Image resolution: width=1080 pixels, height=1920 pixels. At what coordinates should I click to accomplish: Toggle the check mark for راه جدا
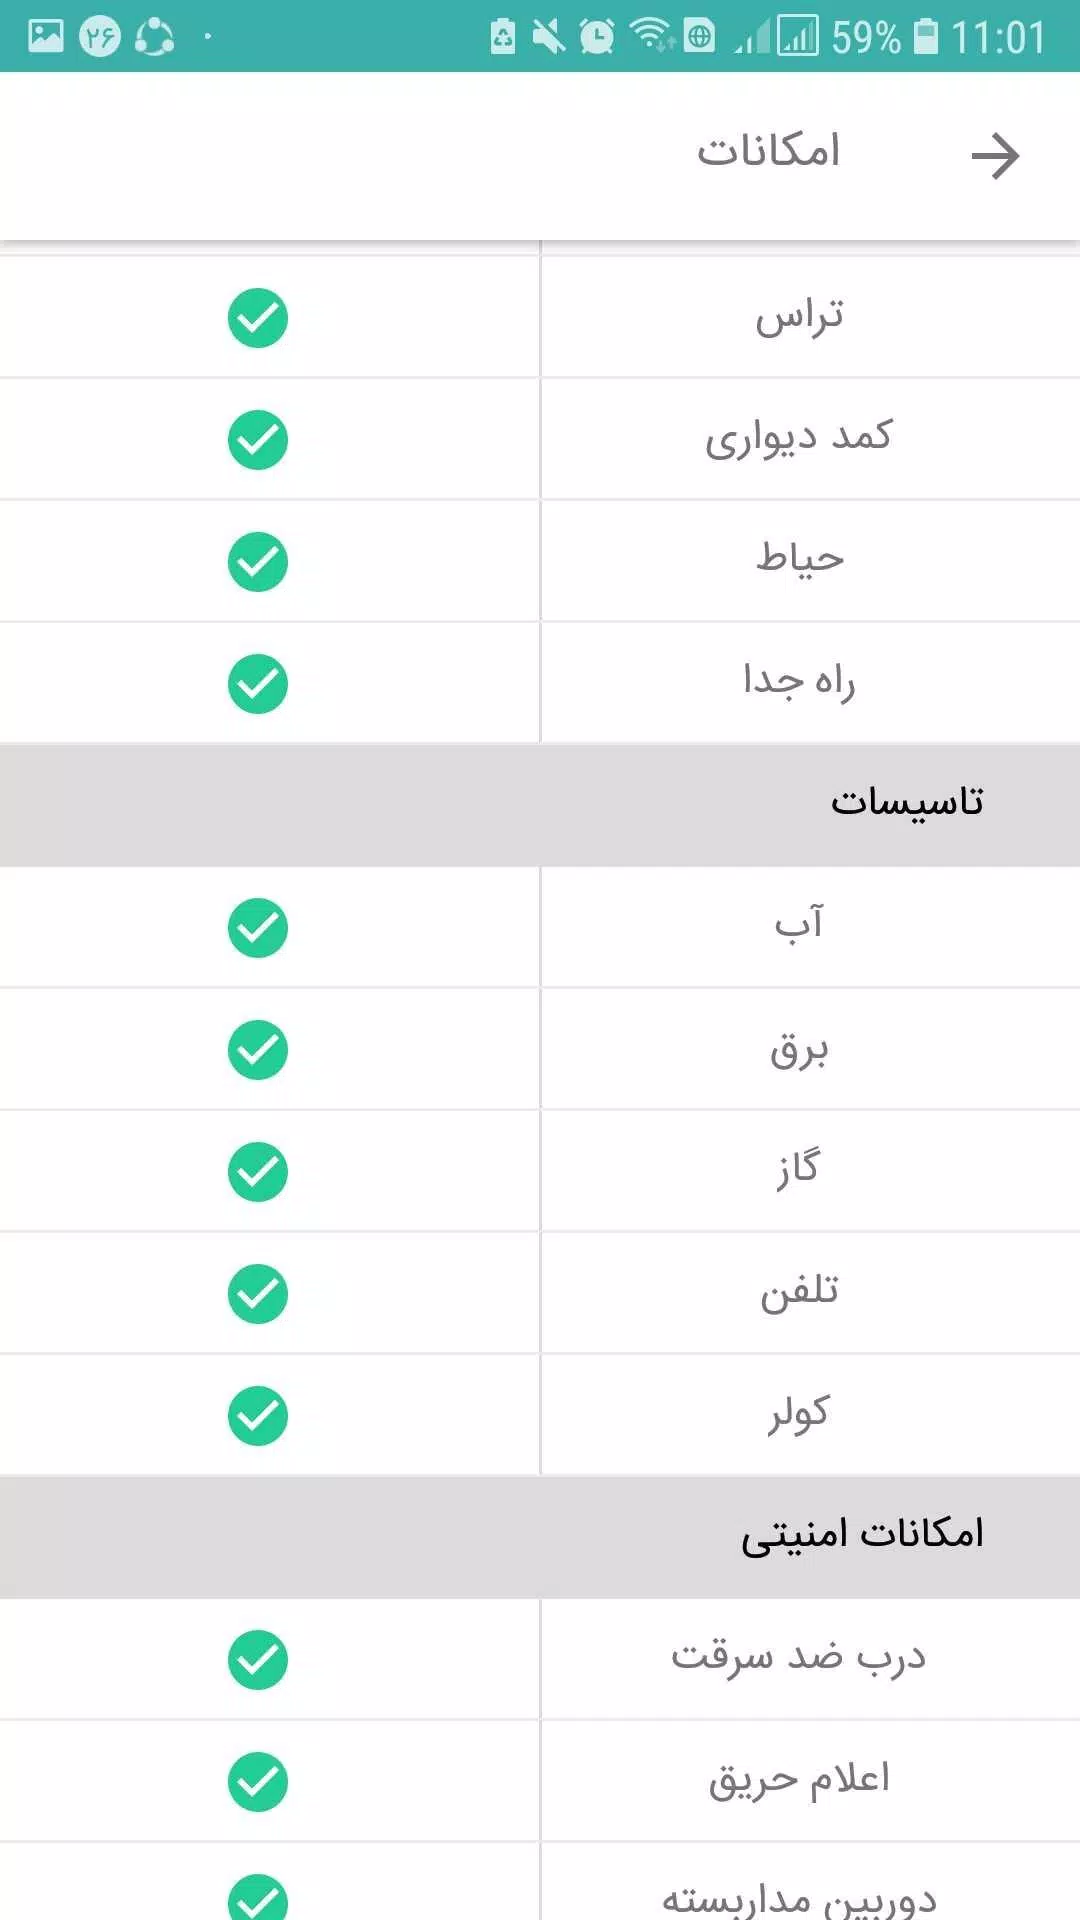tap(258, 684)
